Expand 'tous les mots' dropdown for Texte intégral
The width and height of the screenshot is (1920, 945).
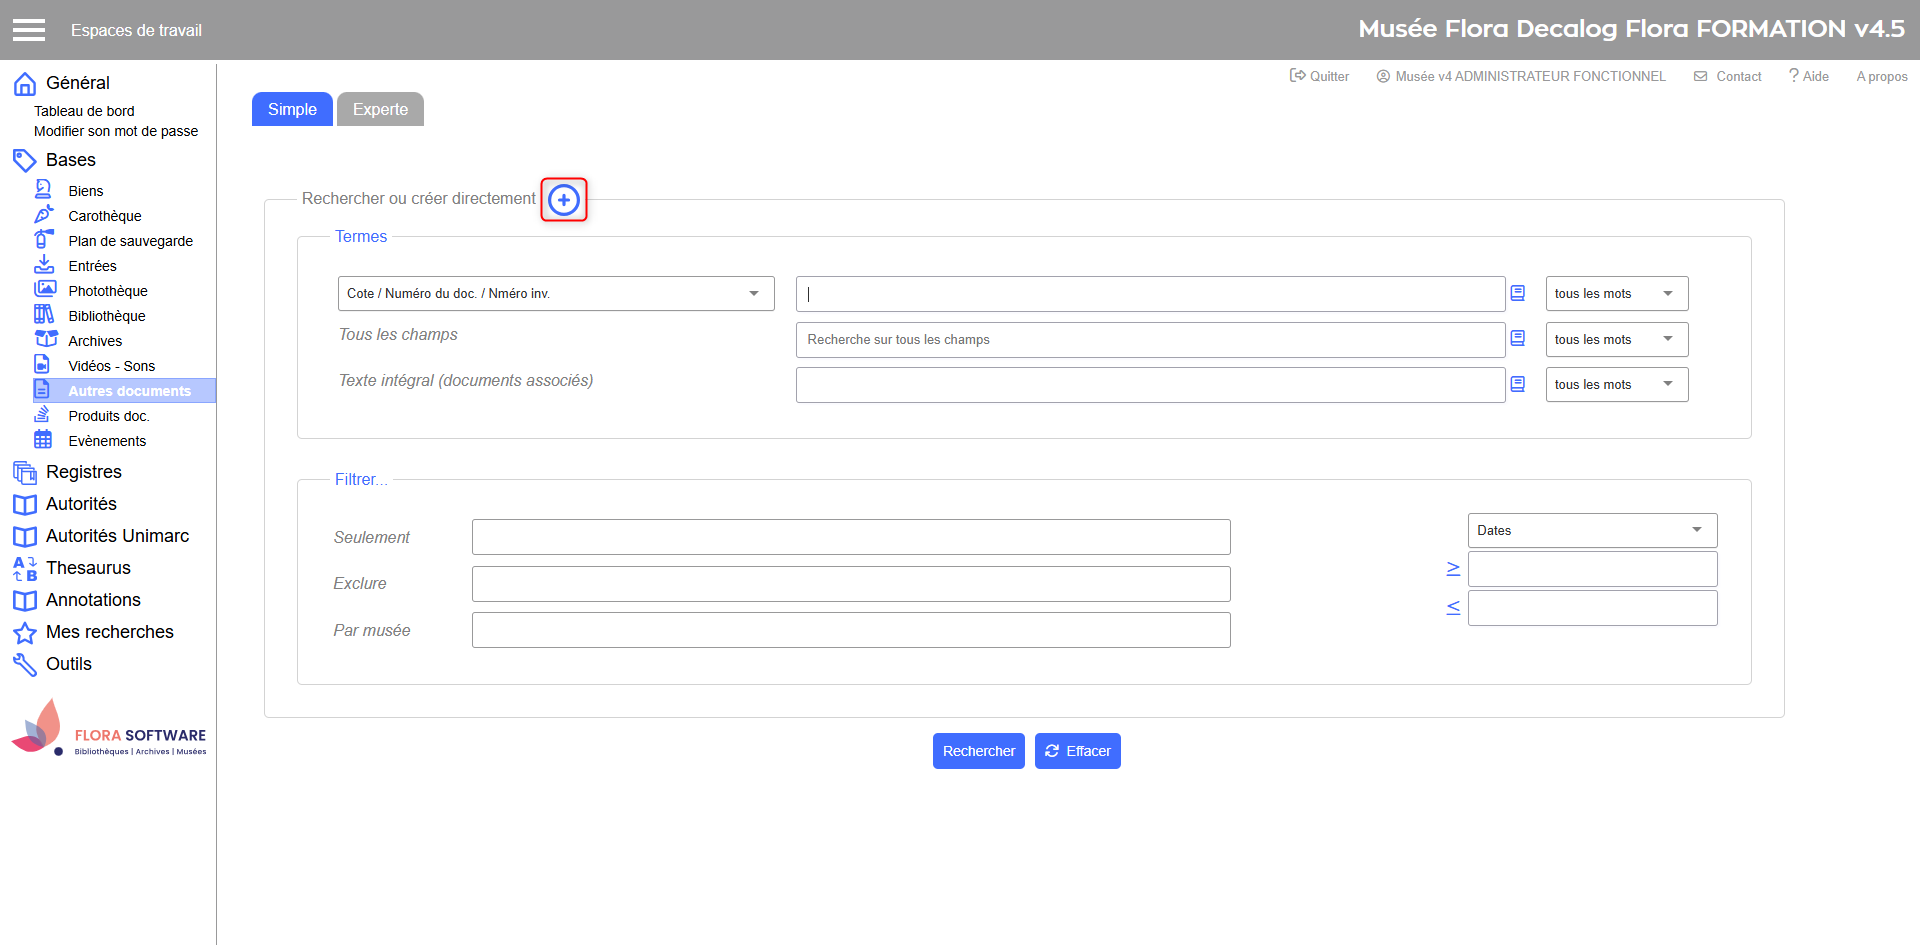[x=1616, y=385]
